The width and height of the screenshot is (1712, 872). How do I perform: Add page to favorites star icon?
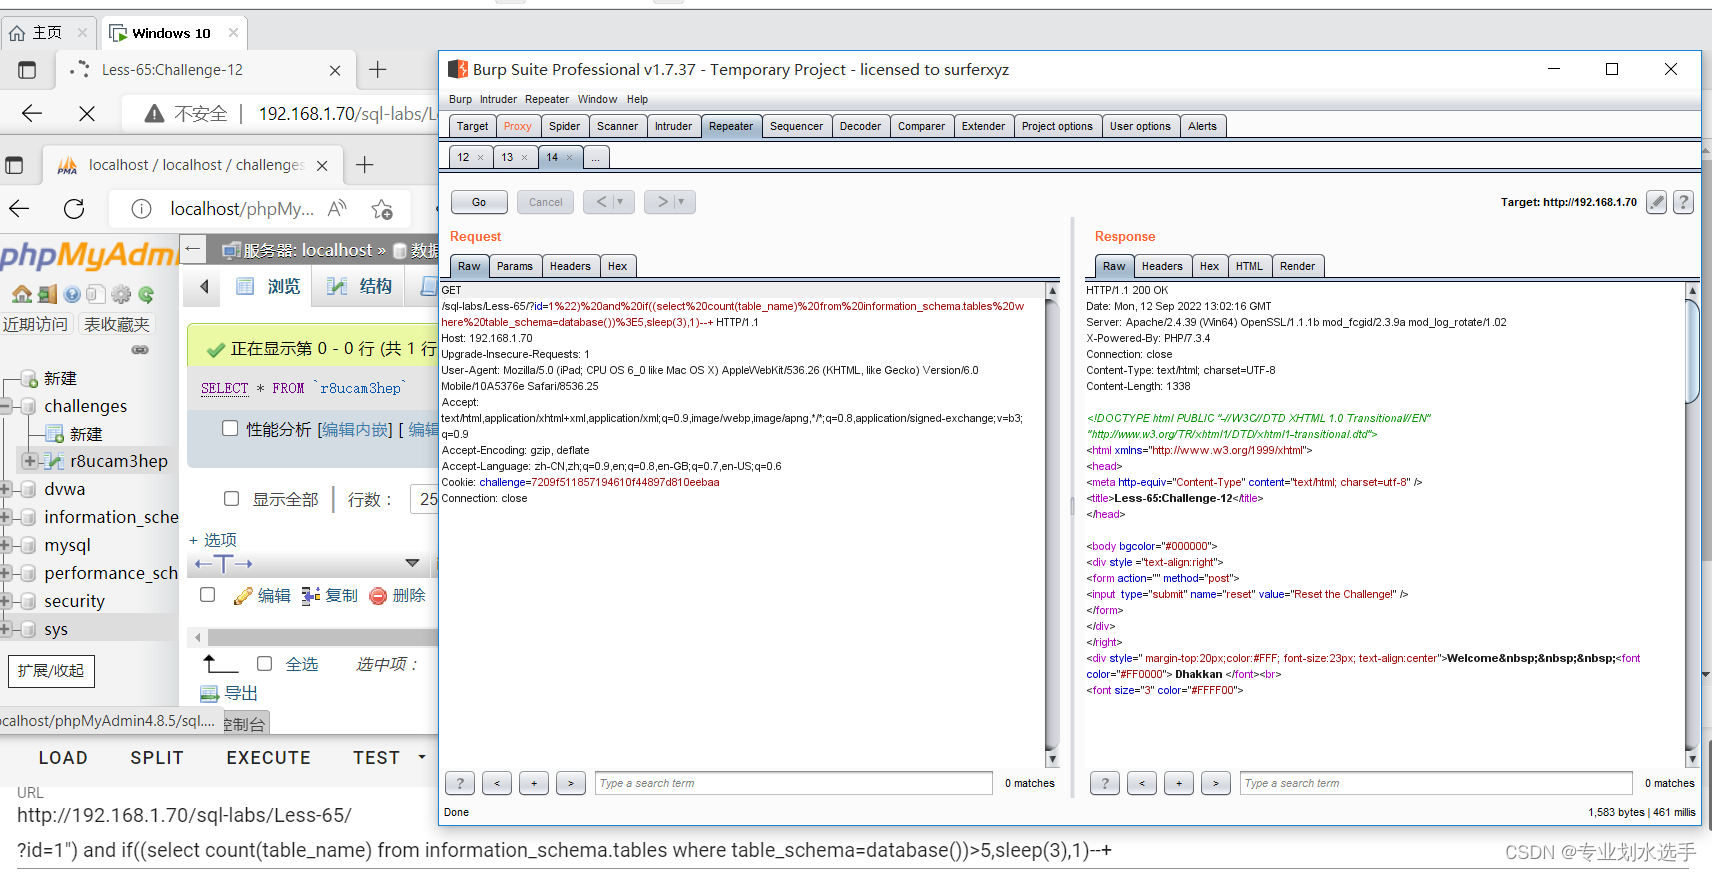pyautogui.click(x=382, y=209)
